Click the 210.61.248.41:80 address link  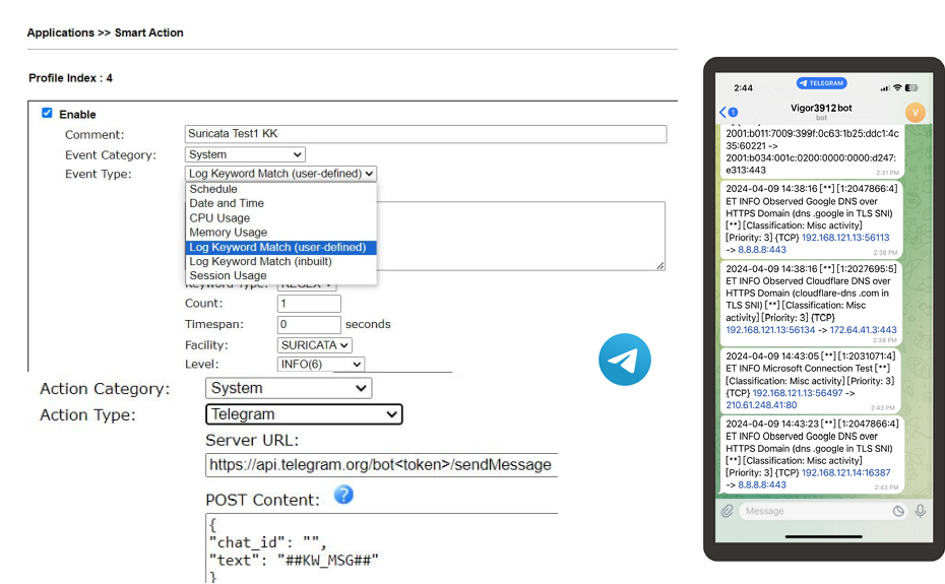coord(761,405)
